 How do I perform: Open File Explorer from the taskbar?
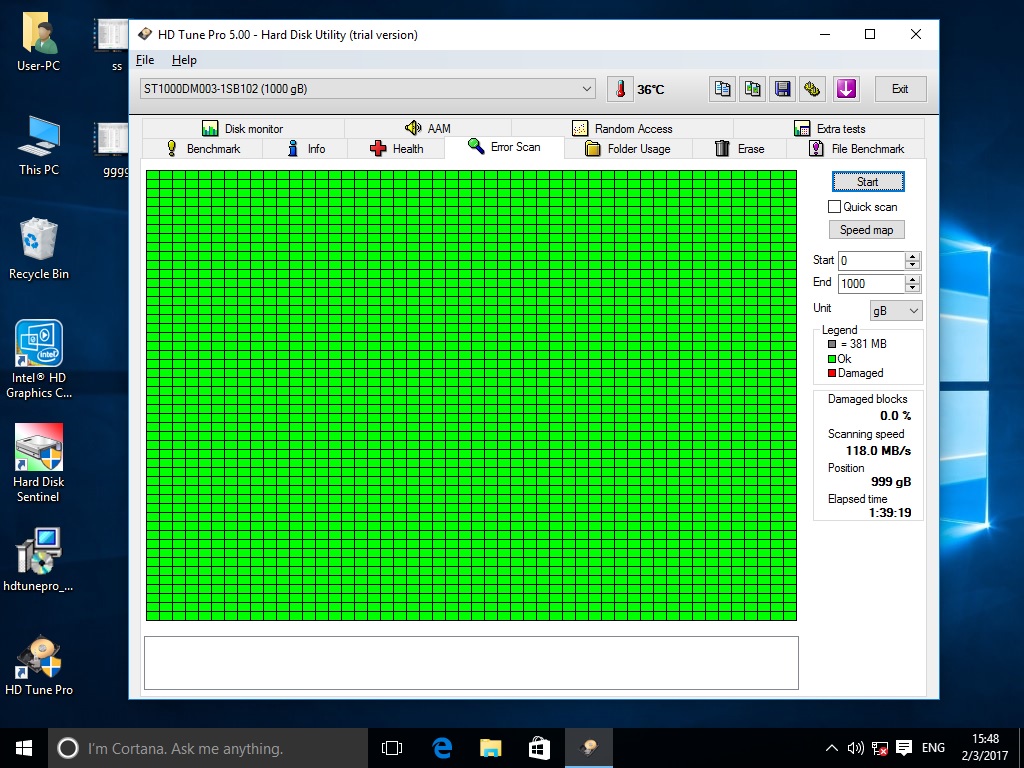[490, 748]
